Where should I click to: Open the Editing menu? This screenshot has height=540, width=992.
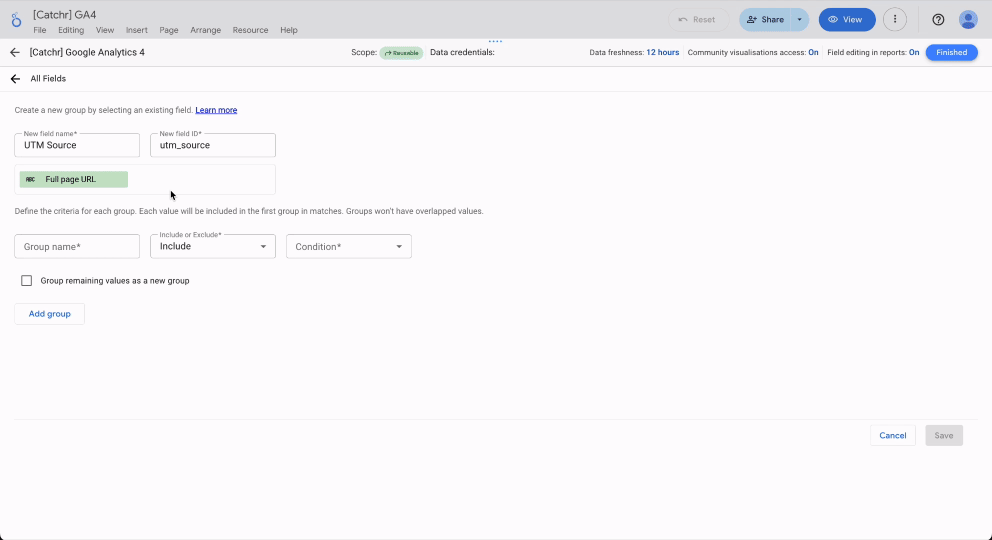[x=71, y=30]
